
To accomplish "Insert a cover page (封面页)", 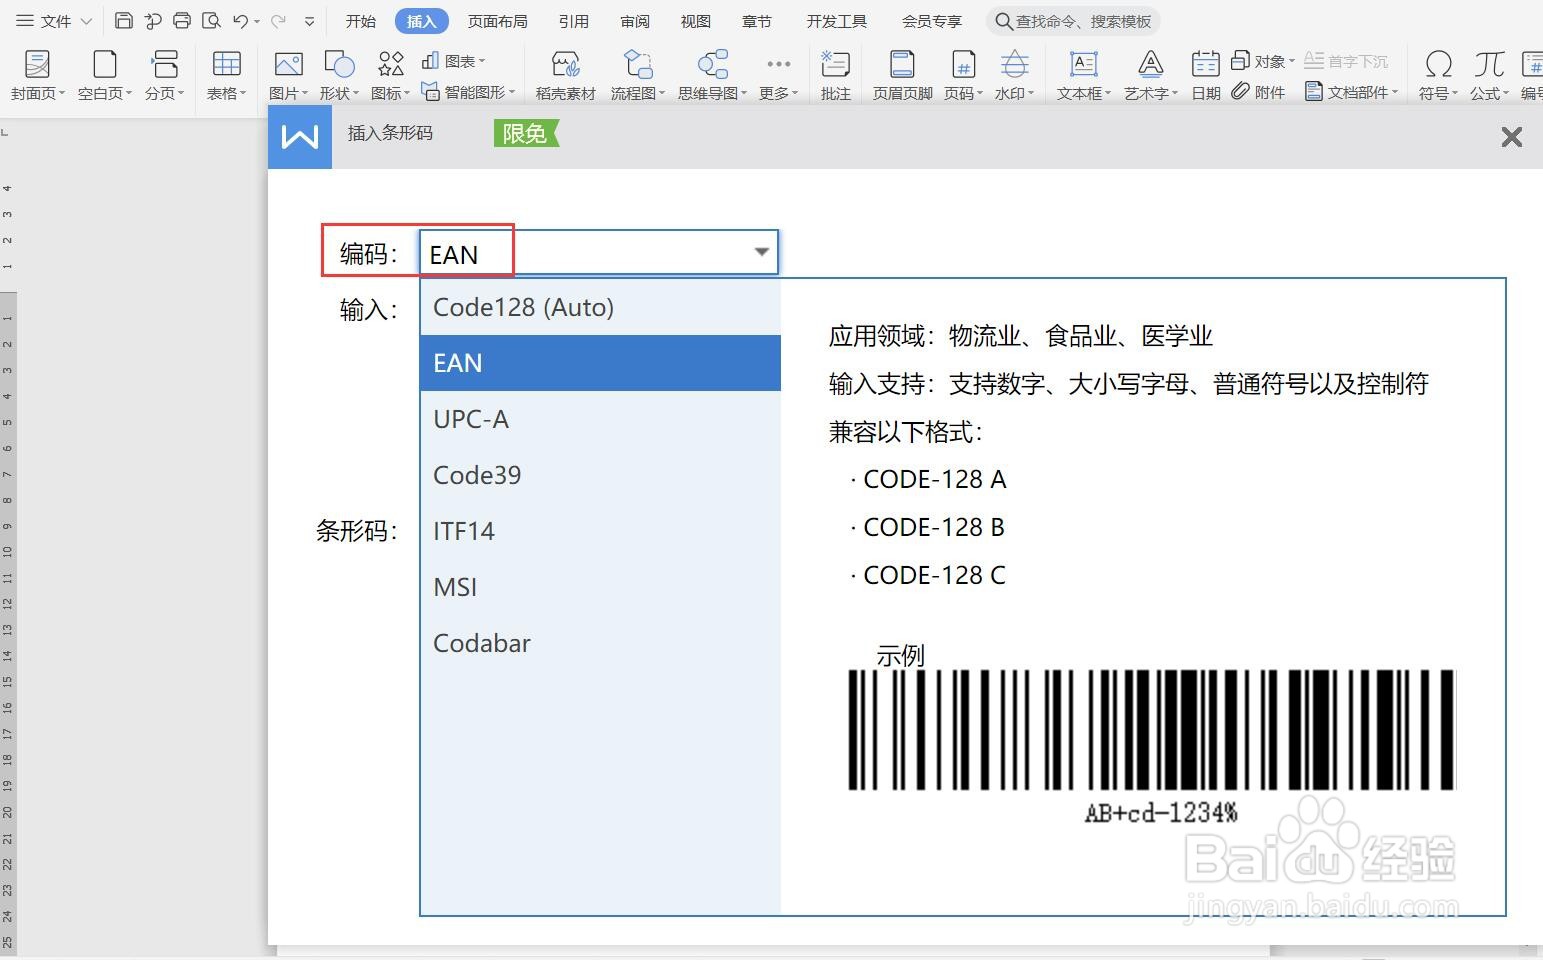I will (x=38, y=75).
